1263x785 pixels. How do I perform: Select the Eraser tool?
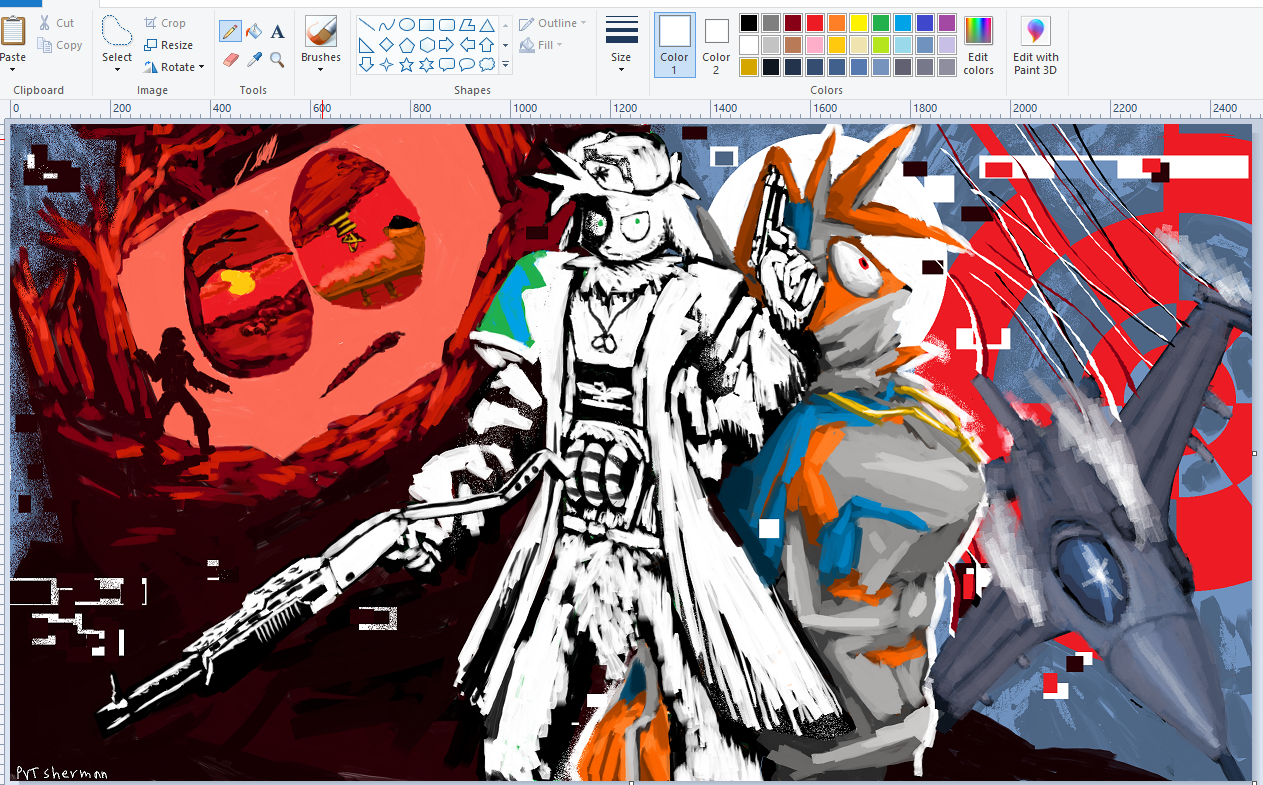(x=230, y=60)
